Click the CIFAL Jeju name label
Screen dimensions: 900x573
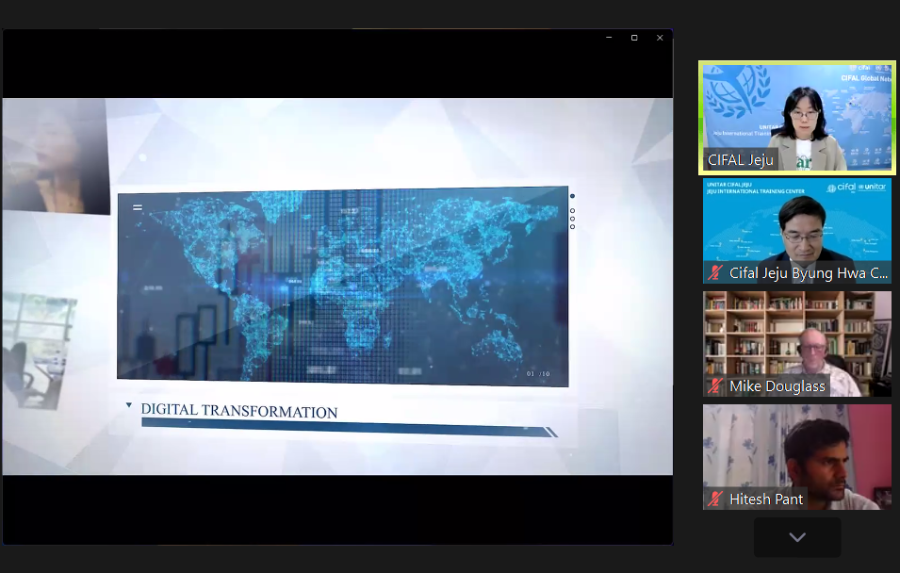point(740,160)
